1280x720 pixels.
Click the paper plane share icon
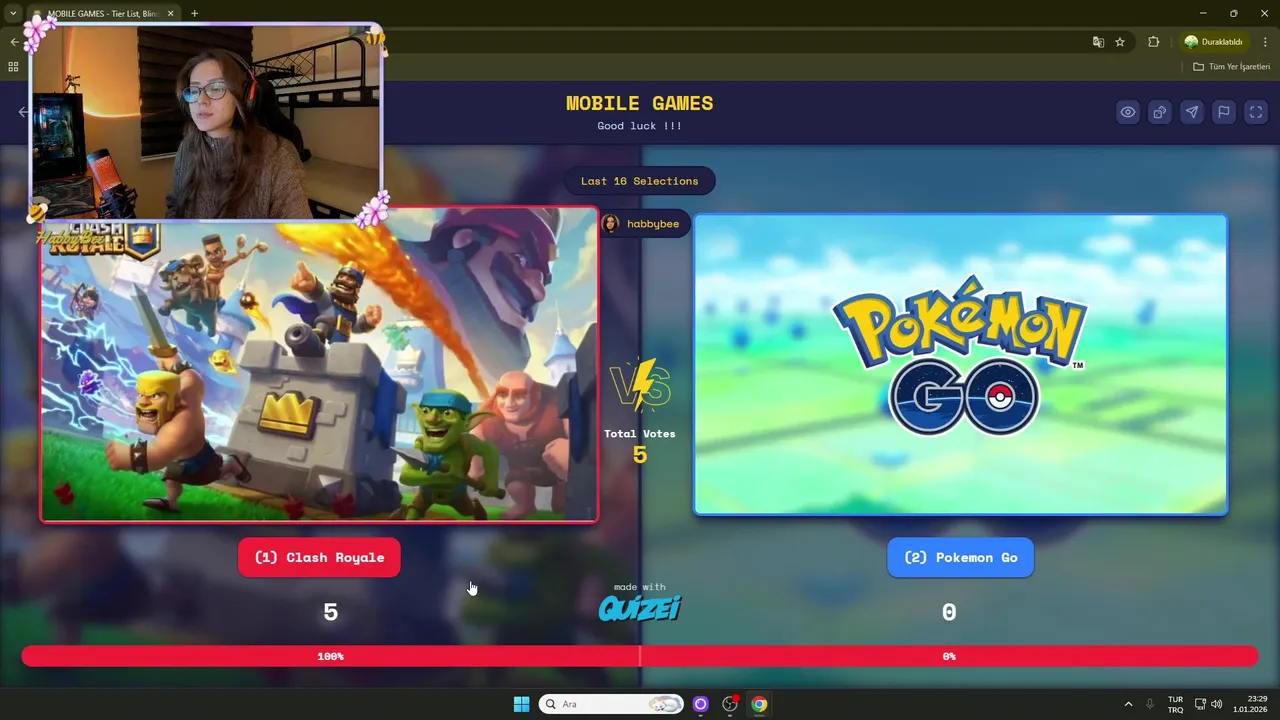pyautogui.click(x=1191, y=112)
